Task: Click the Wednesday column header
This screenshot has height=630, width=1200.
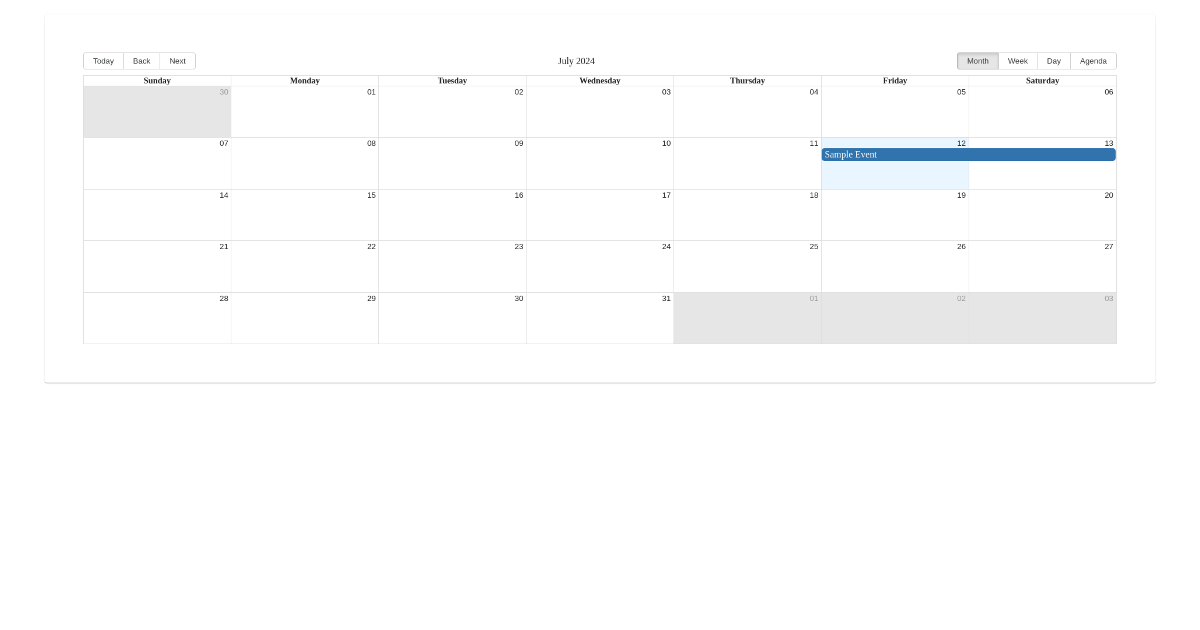Action: tap(600, 80)
